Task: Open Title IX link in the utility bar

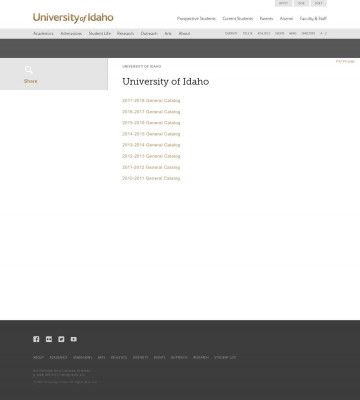Action: [x=247, y=34]
